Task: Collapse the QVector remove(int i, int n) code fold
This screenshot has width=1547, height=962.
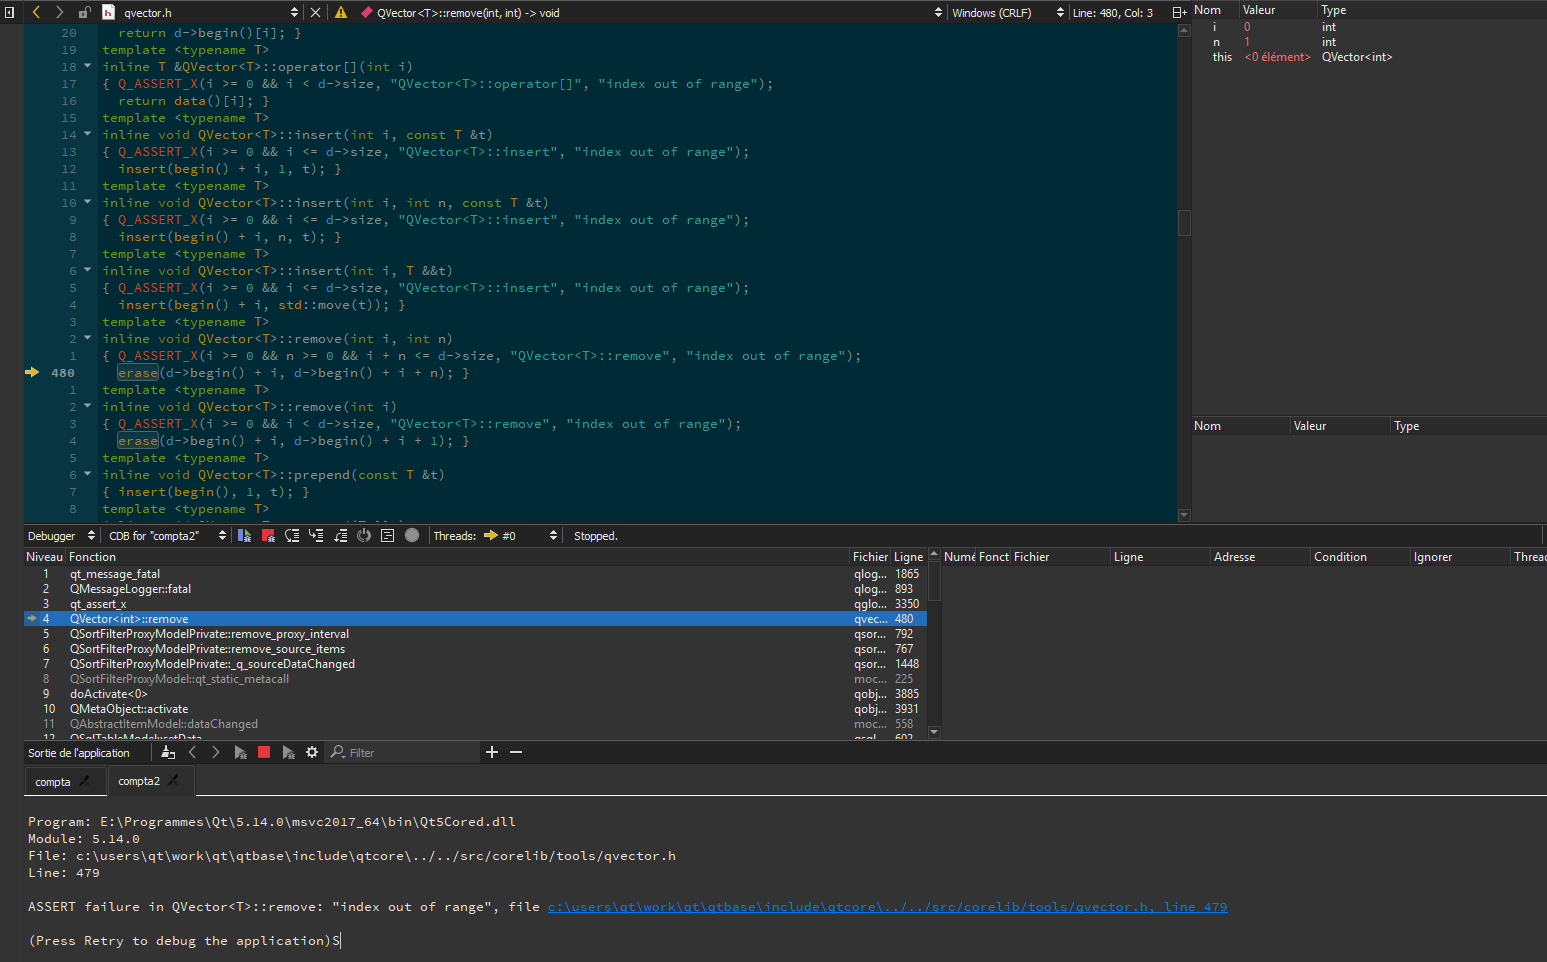Action: (88, 339)
